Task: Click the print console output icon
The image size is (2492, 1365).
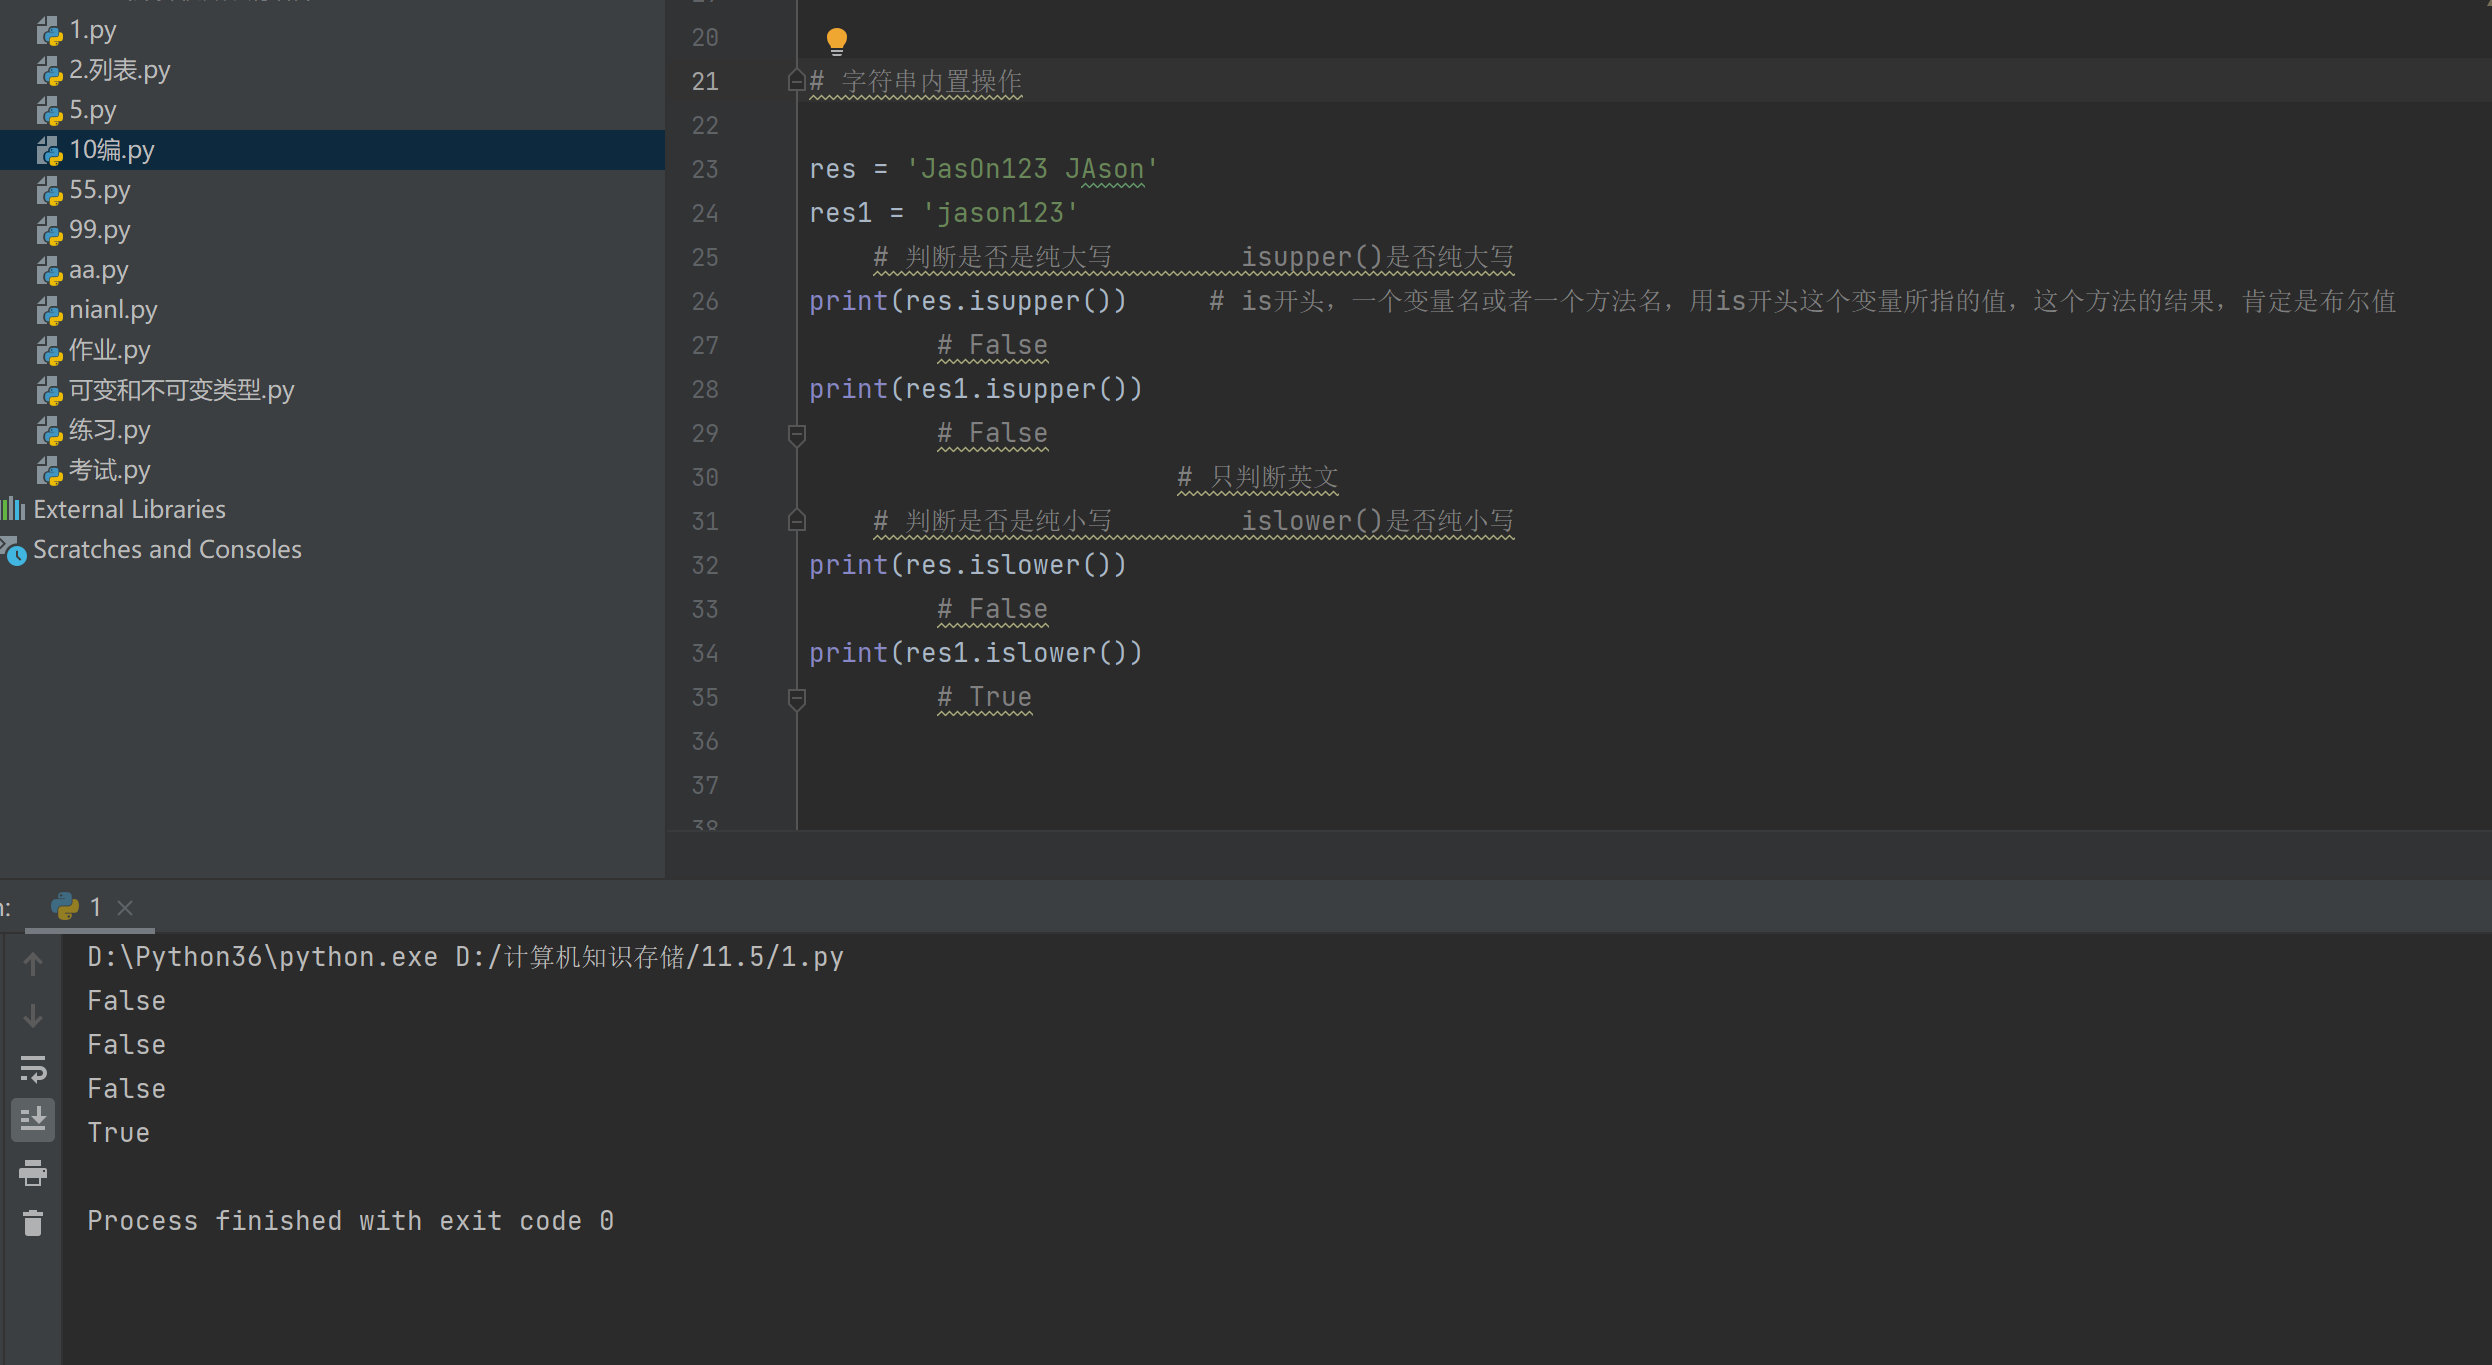Action: [x=33, y=1172]
